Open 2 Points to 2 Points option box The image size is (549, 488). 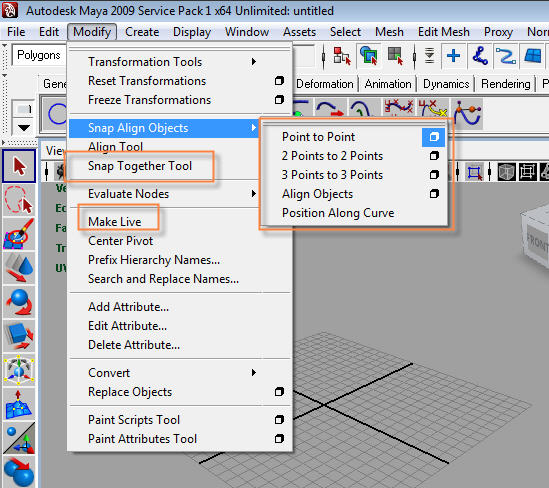(434, 156)
